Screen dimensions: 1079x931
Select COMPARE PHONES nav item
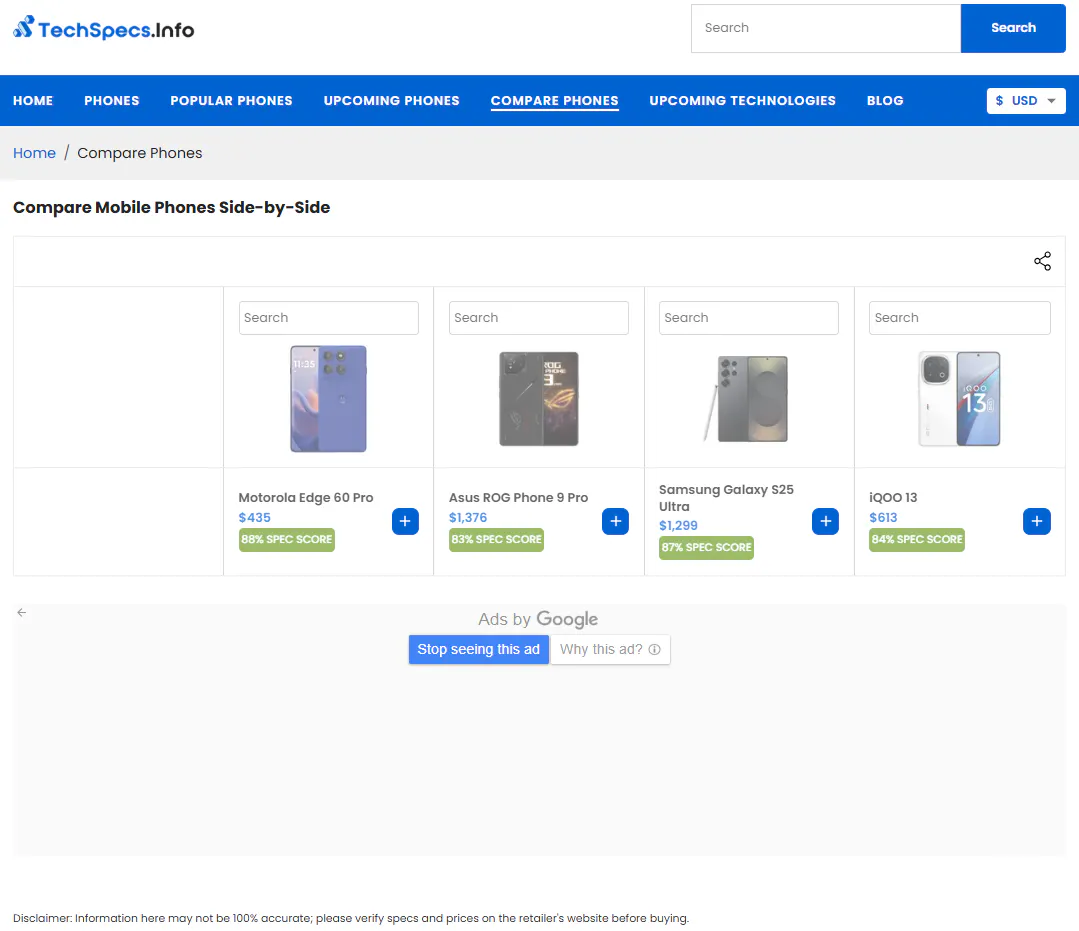[x=555, y=100]
